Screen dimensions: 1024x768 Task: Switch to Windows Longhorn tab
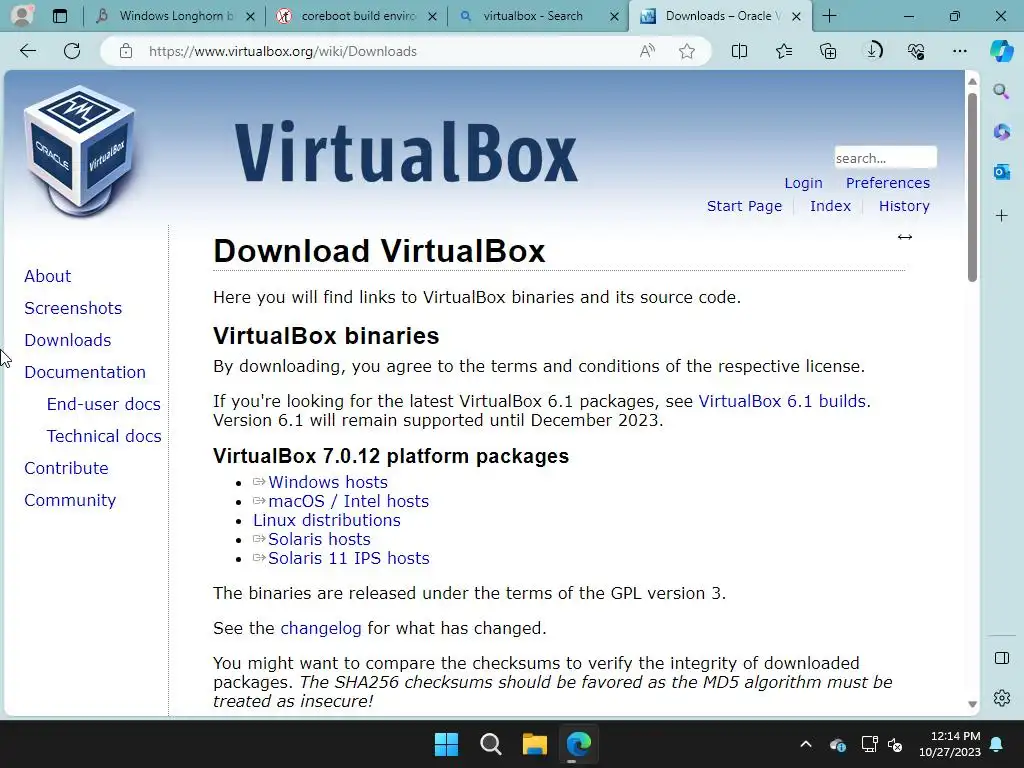(x=174, y=16)
